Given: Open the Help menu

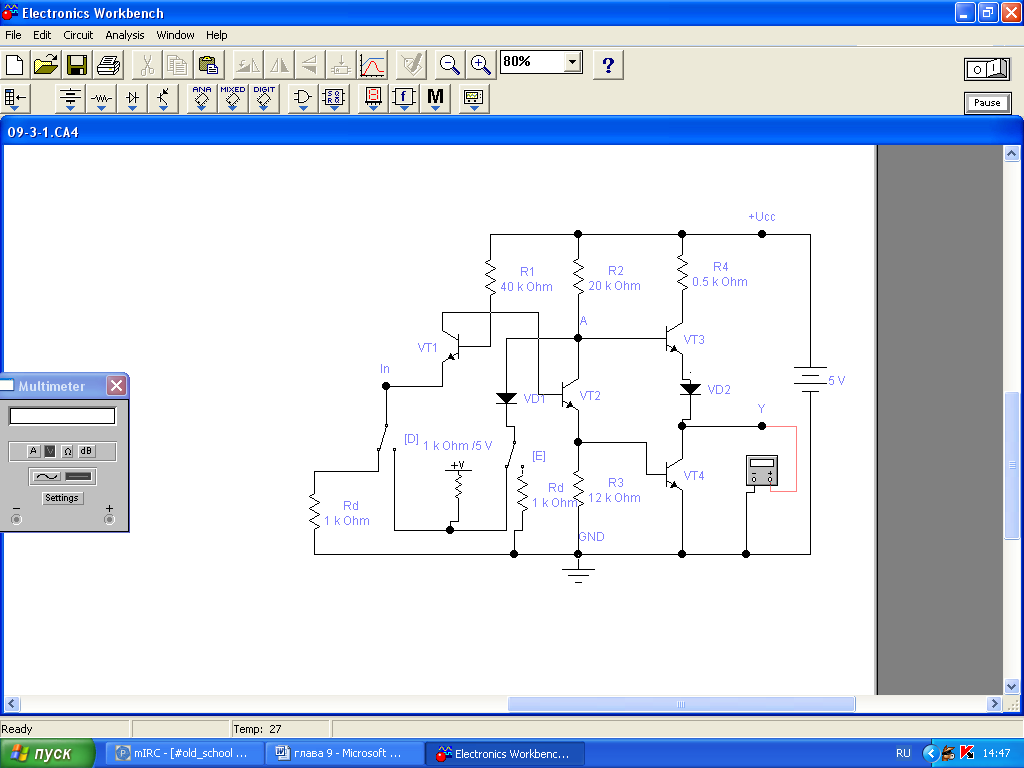Looking at the screenshot, I should tap(217, 35).
